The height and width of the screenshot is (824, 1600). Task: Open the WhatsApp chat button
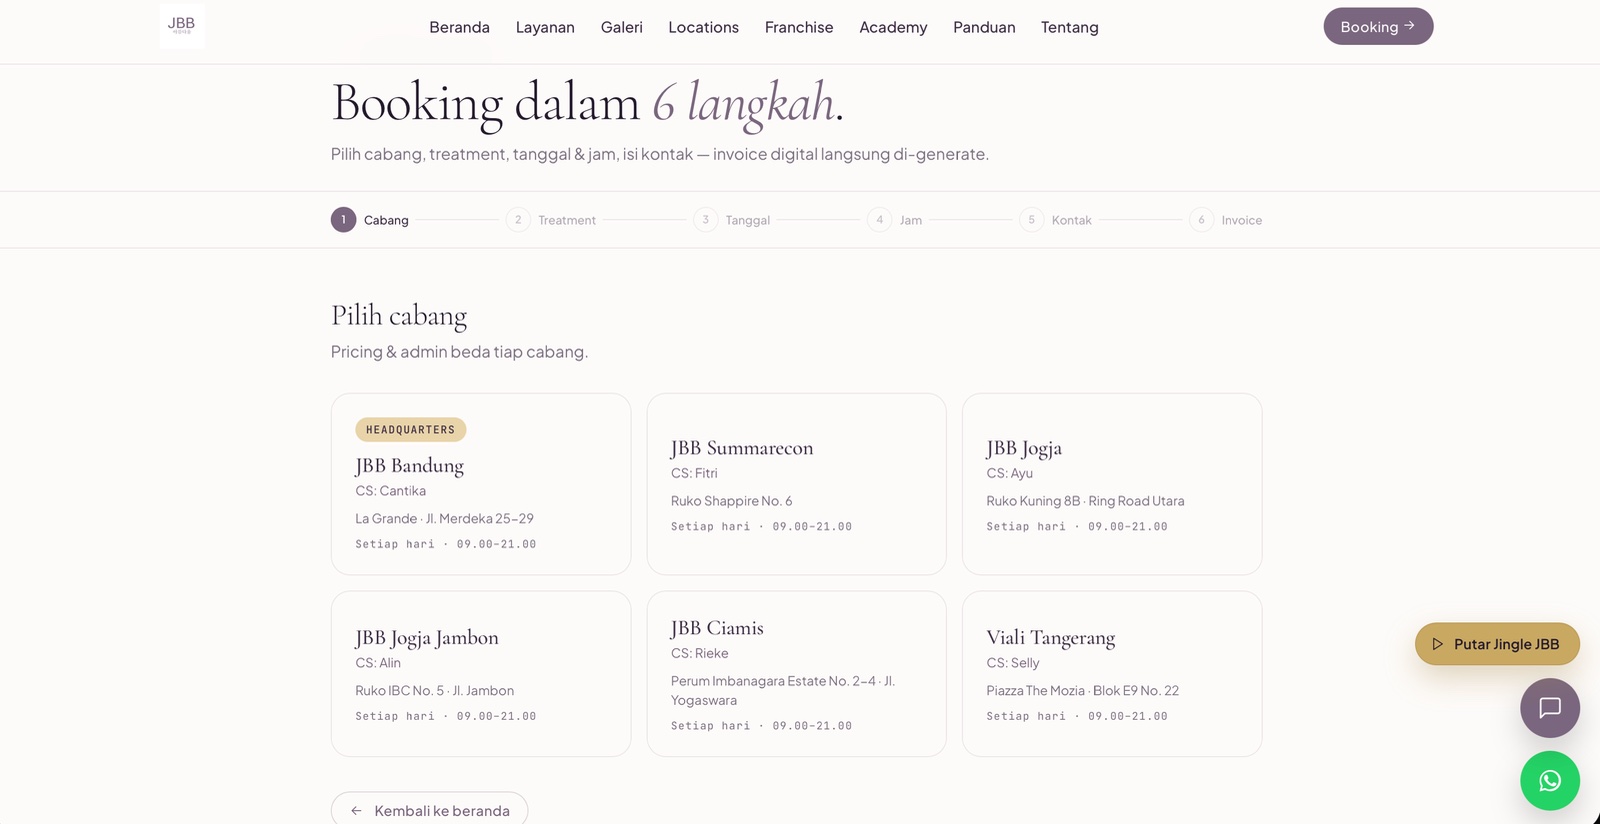coord(1550,781)
